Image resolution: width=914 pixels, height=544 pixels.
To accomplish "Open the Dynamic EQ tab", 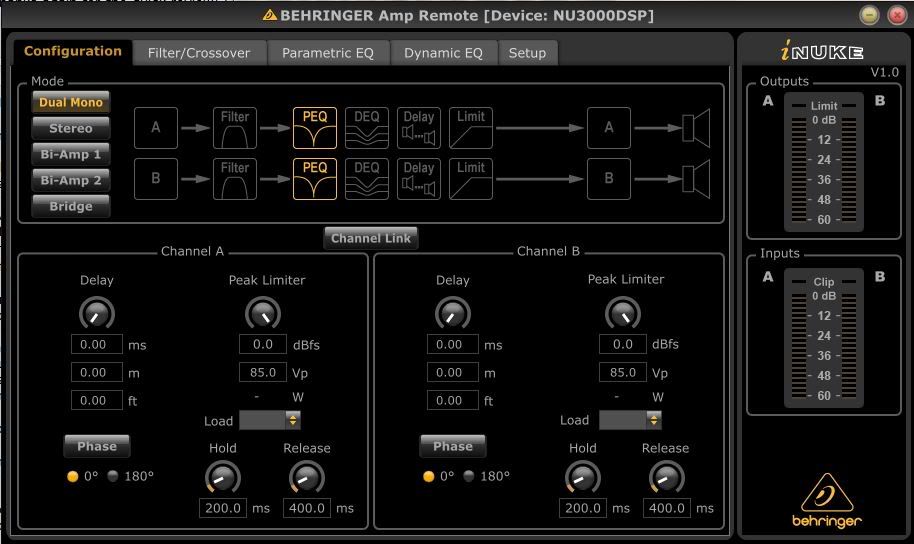I will tap(443, 53).
